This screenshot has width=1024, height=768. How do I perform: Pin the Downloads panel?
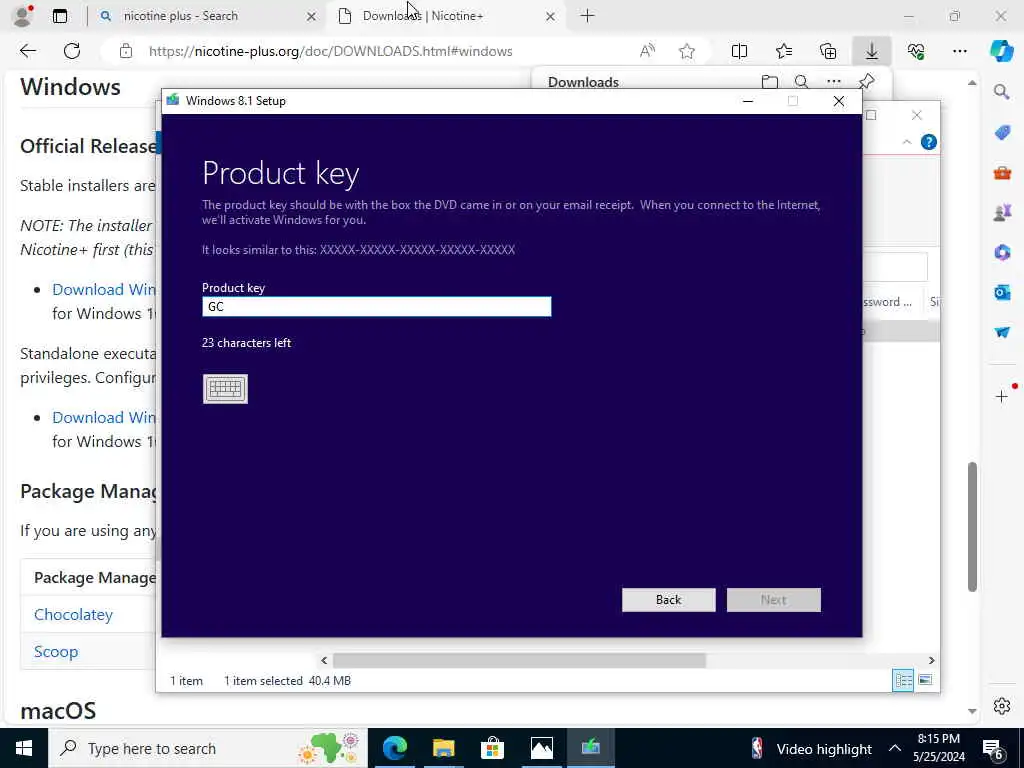pyautogui.click(x=866, y=82)
